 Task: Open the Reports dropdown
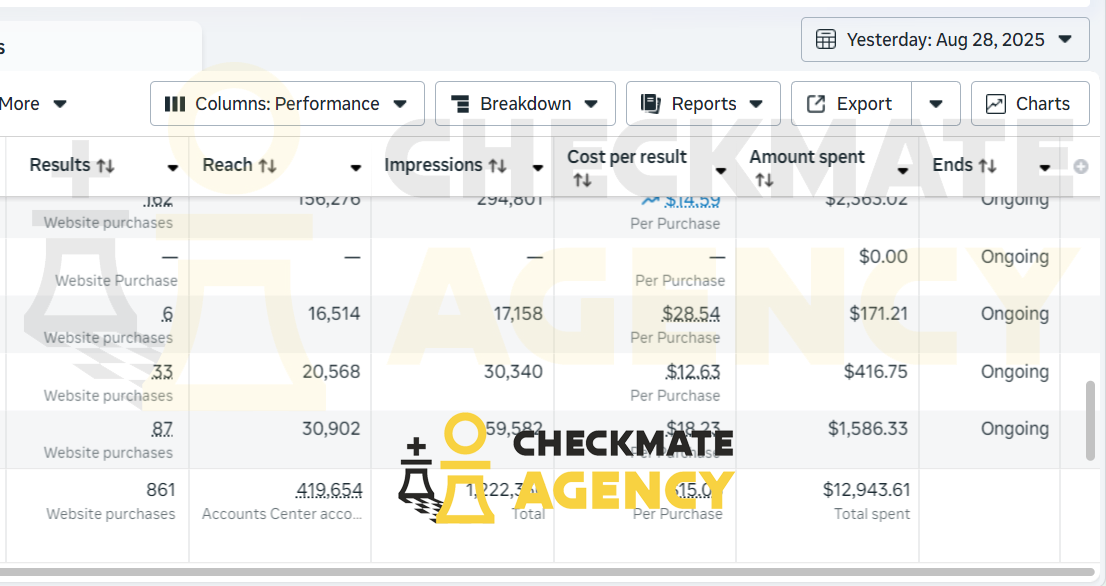coord(703,104)
